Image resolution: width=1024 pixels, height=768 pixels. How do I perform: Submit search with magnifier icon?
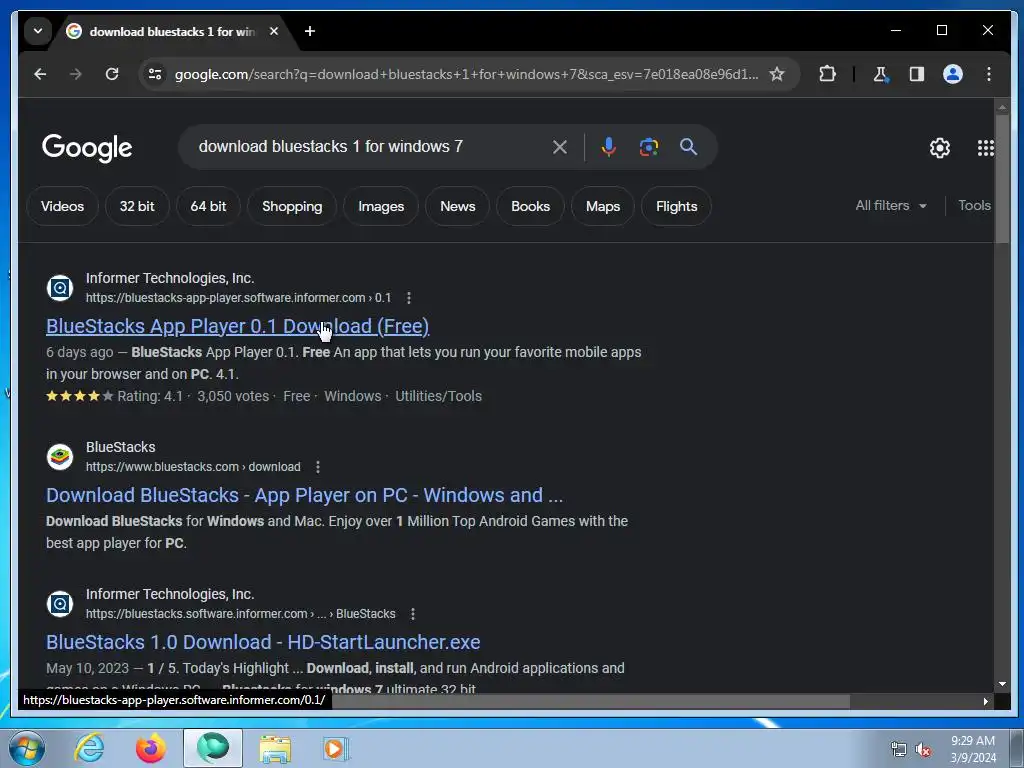[x=688, y=147]
